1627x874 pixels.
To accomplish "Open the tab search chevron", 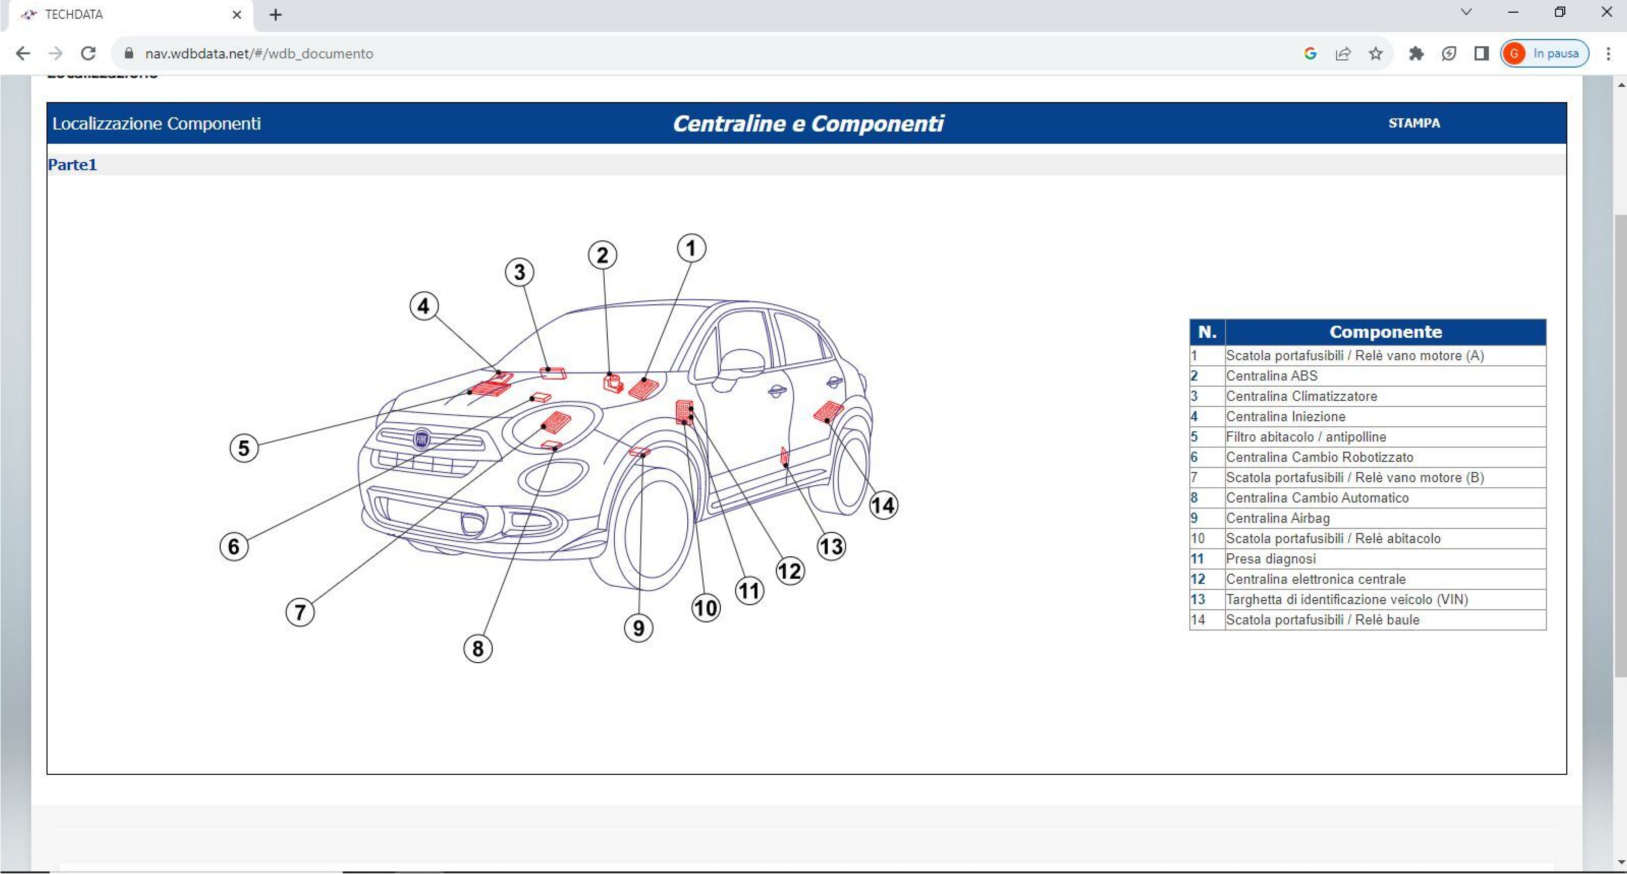I will [x=1466, y=13].
